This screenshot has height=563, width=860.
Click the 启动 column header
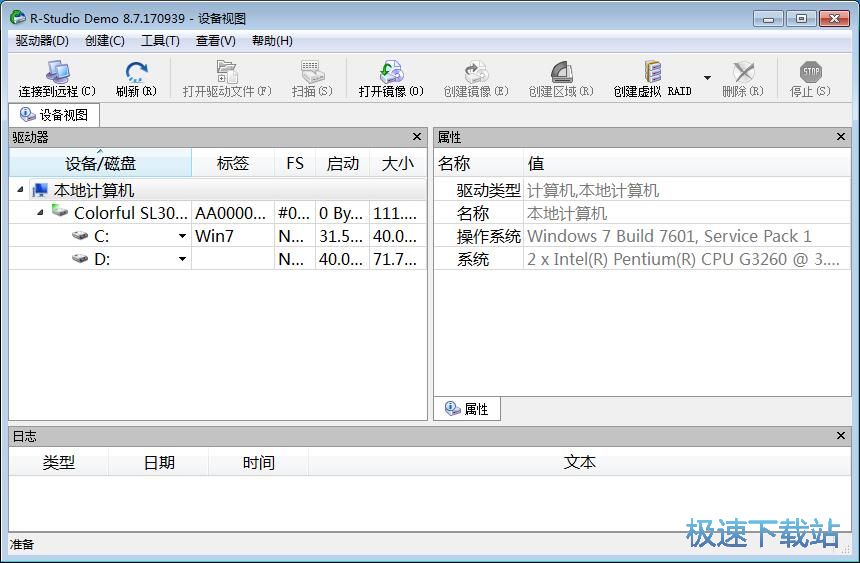343,163
